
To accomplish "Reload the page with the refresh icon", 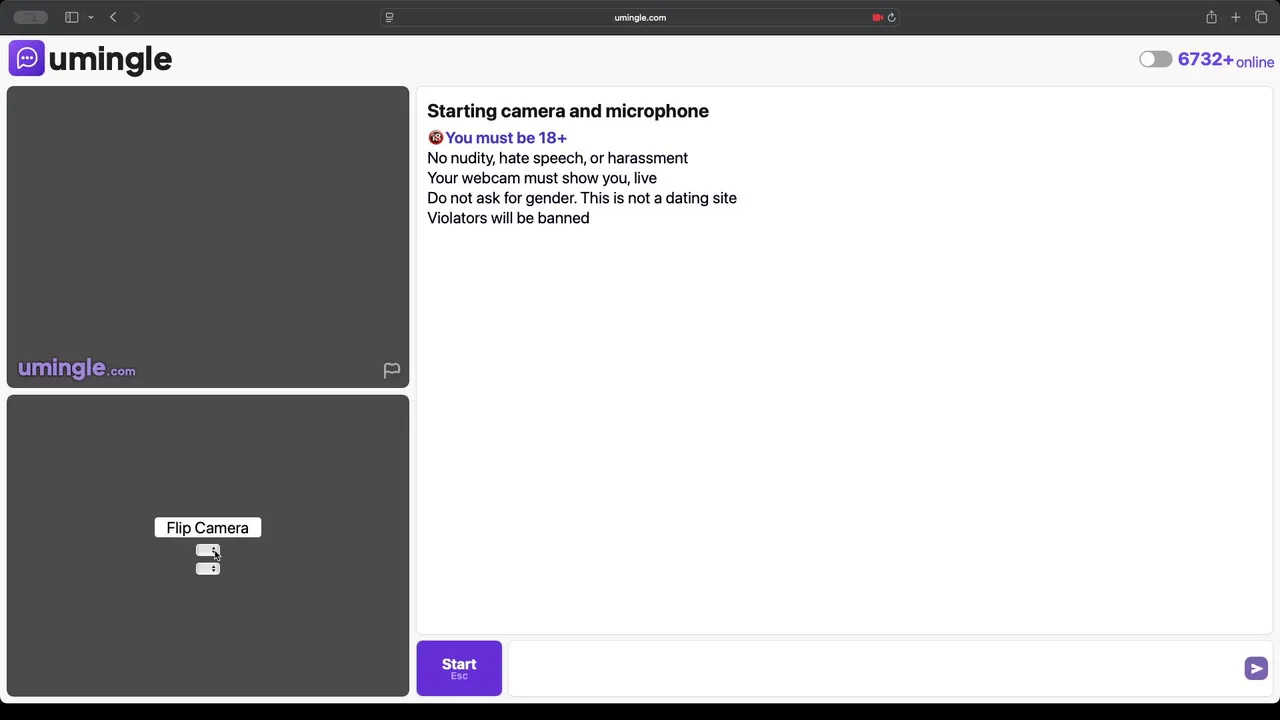I will (891, 17).
